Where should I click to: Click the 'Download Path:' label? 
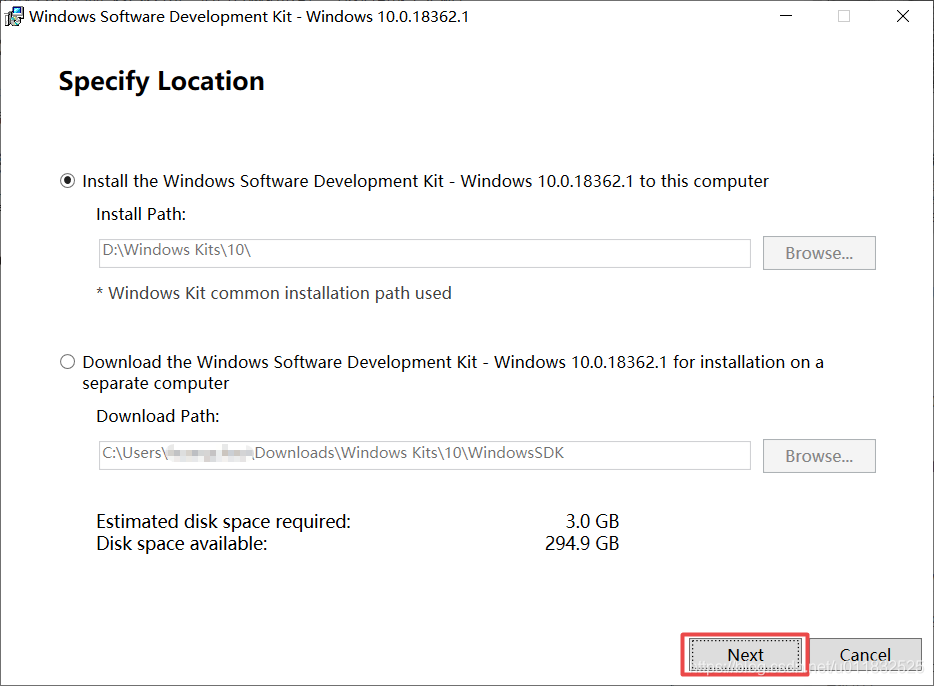(x=158, y=416)
